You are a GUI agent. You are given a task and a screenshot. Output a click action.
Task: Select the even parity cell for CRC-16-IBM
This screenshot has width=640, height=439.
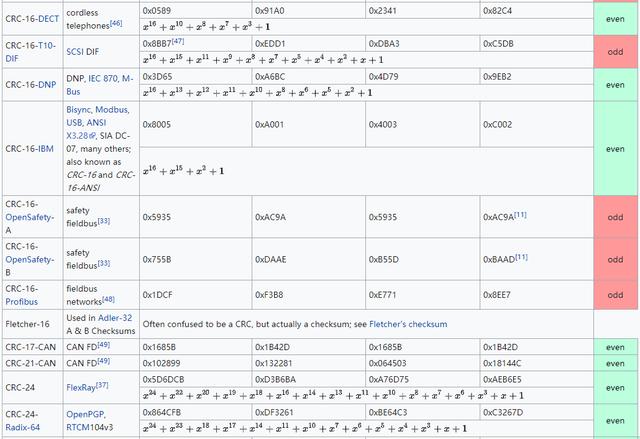tap(615, 149)
